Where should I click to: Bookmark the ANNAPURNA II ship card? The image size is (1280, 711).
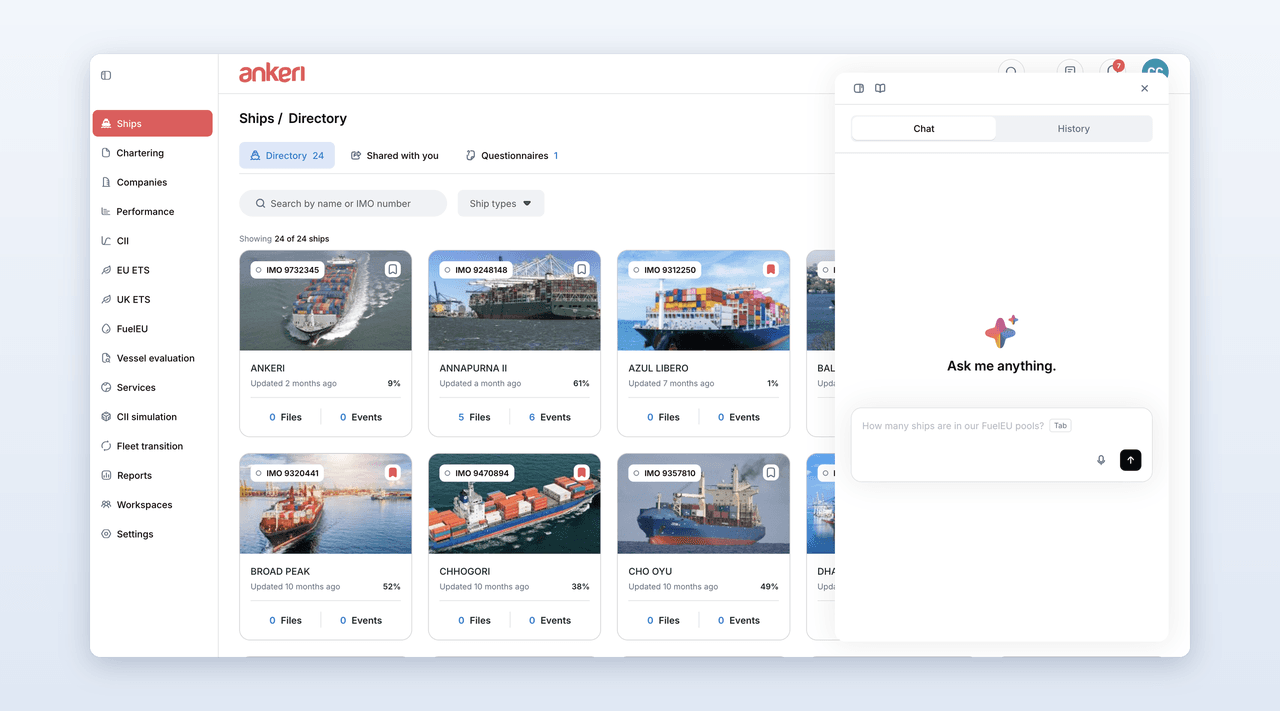pos(582,269)
